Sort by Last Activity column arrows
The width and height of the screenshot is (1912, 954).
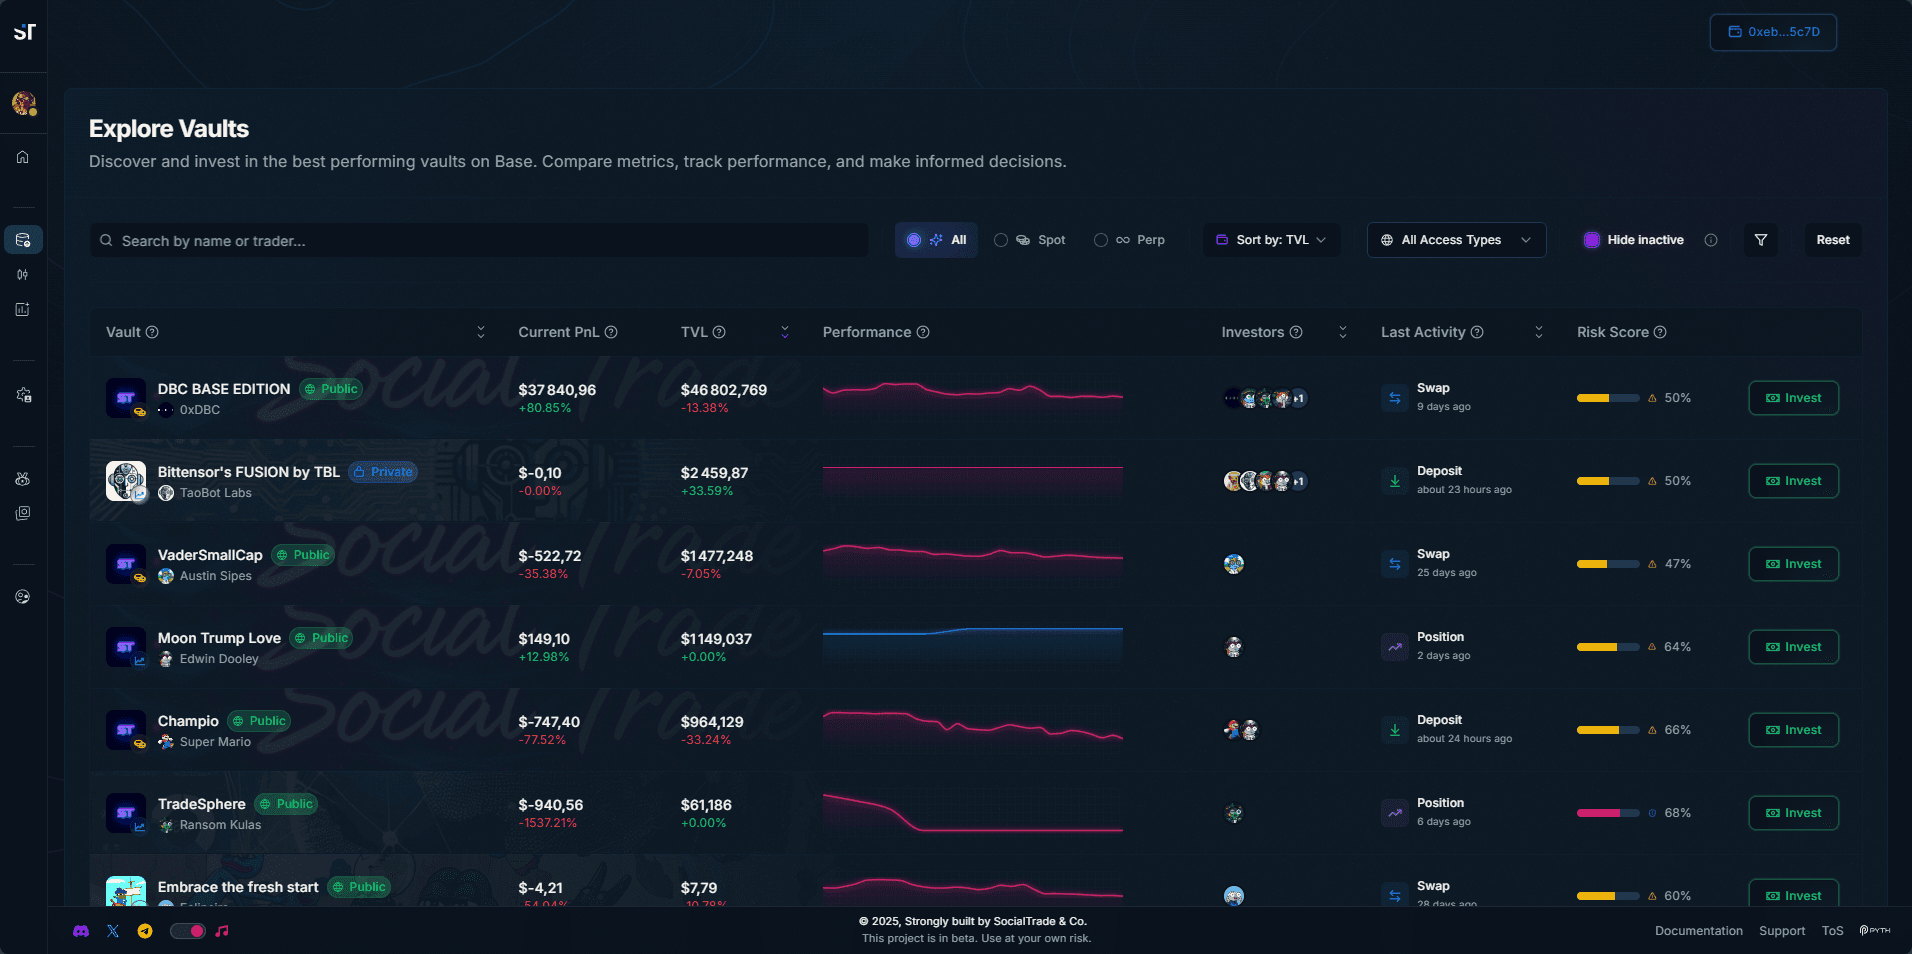[x=1539, y=332]
